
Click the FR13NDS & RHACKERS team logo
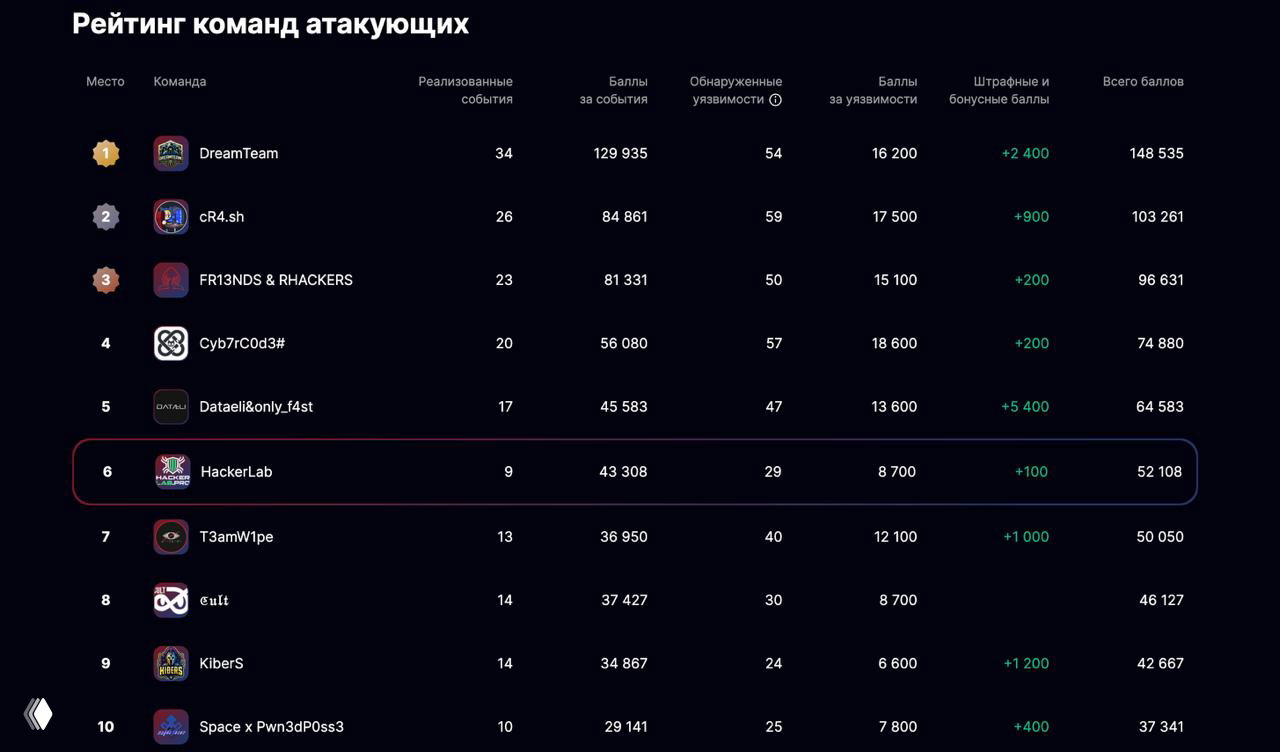pos(171,280)
